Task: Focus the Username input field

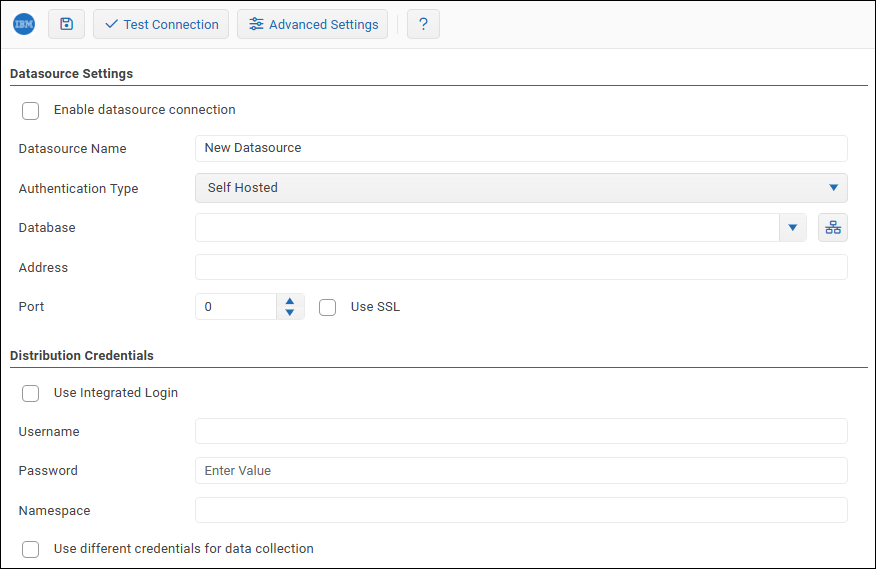Action: [521, 431]
